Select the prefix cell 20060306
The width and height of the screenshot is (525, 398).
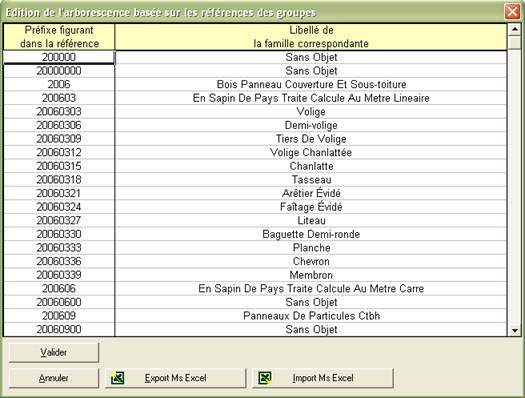click(59, 125)
